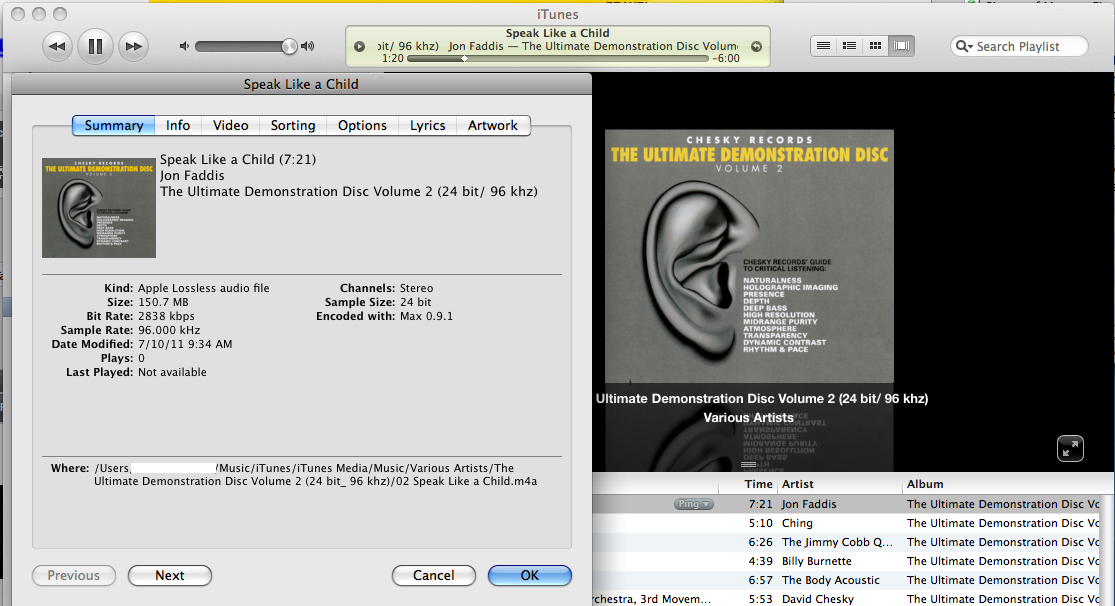Image resolution: width=1115 pixels, height=606 pixels.
Task: Click the file path text after Where:
Action: pyautogui.click(x=315, y=474)
